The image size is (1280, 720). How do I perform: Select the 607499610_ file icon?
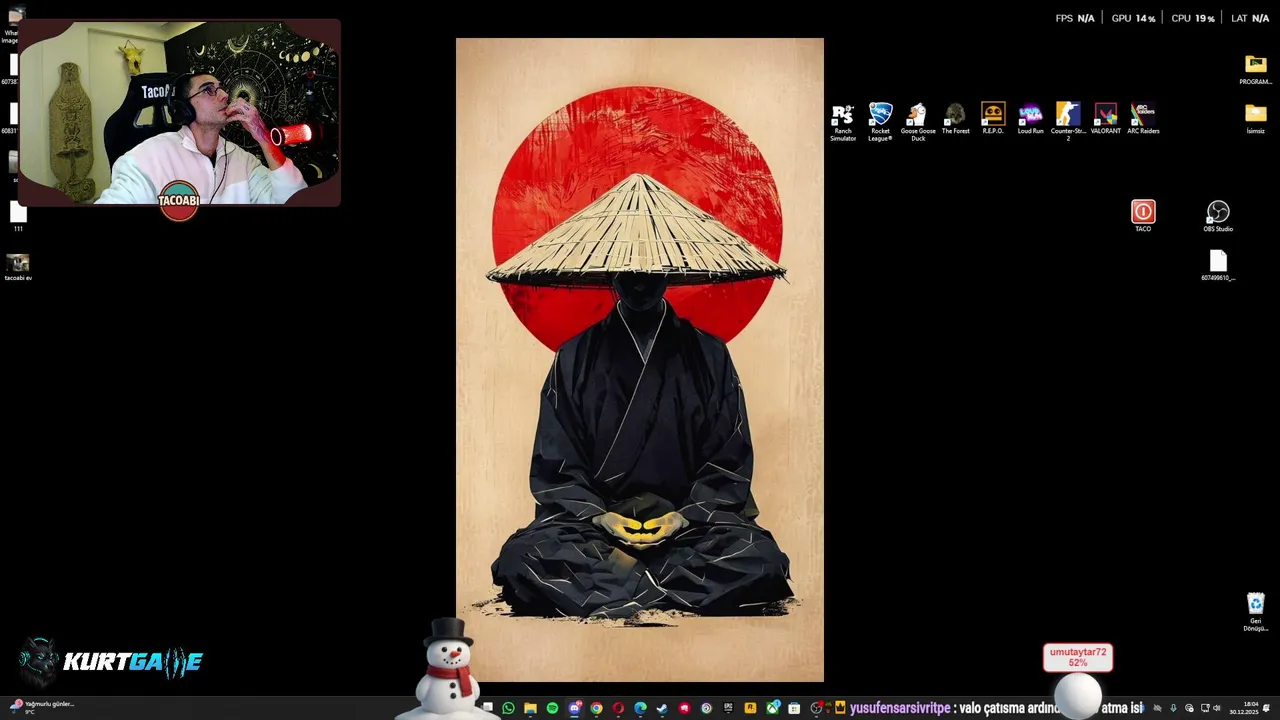1218,265
